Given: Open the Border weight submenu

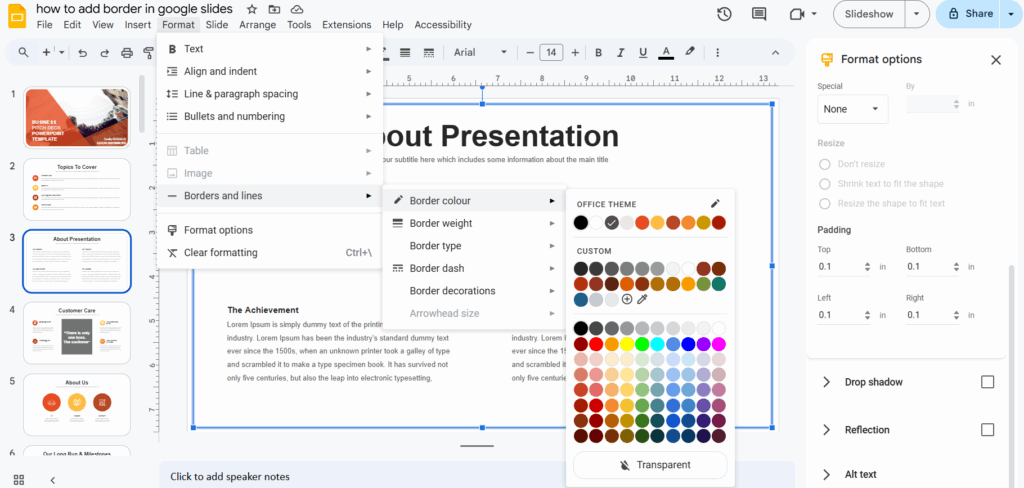Looking at the screenshot, I should [473, 223].
